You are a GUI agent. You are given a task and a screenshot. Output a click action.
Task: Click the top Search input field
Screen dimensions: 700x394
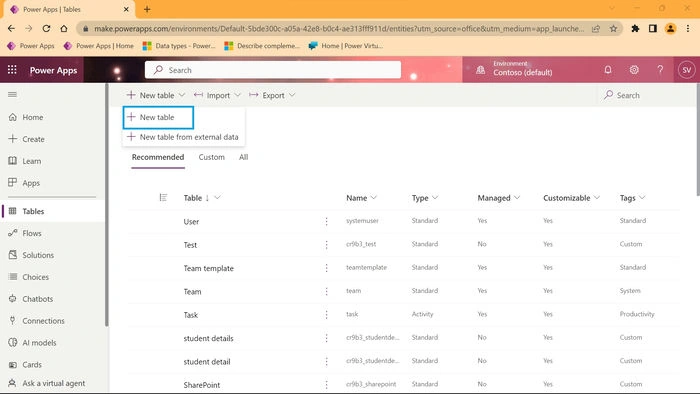point(273,70)
